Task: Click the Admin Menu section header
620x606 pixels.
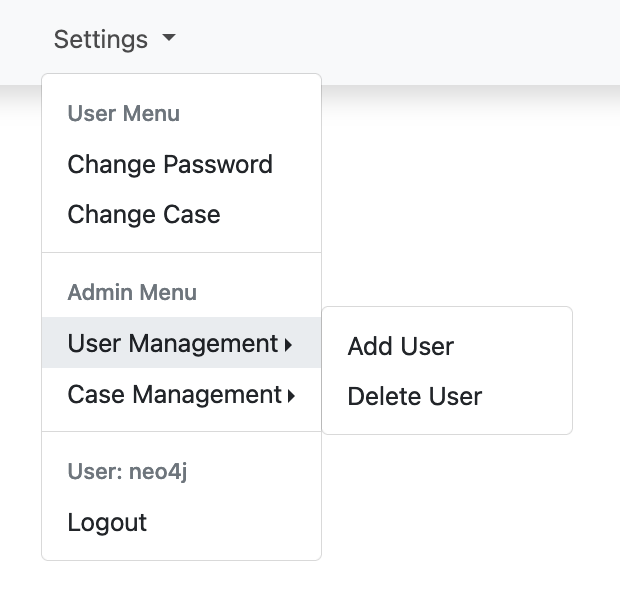Action: pyautogui.click(x=132, y=293)
